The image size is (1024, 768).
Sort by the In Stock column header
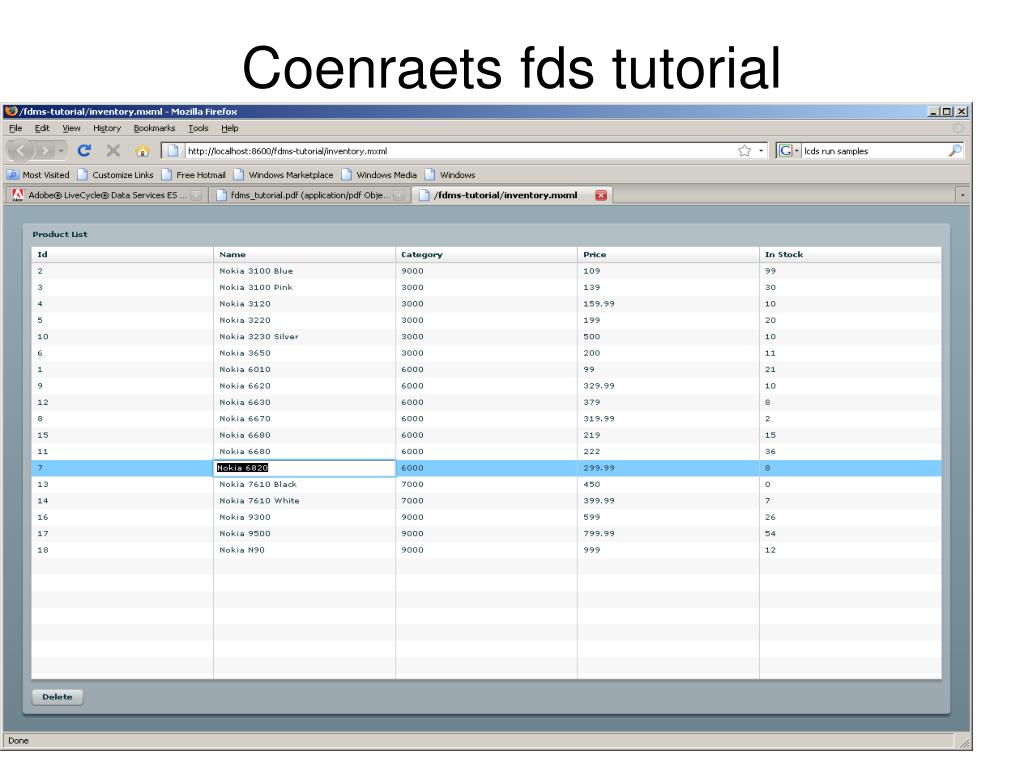(850, 255)
